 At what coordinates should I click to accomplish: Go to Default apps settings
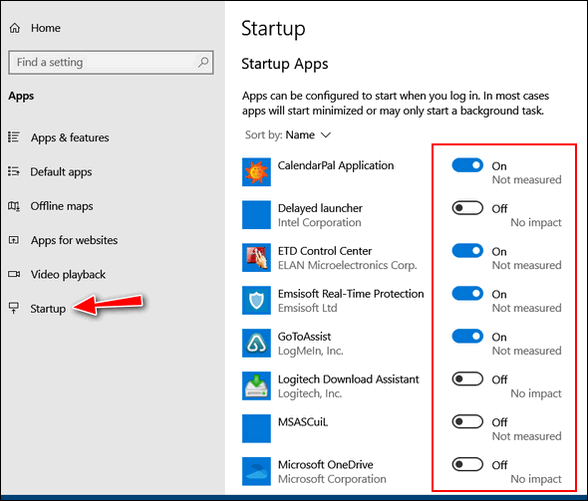(x=61, y=172)
